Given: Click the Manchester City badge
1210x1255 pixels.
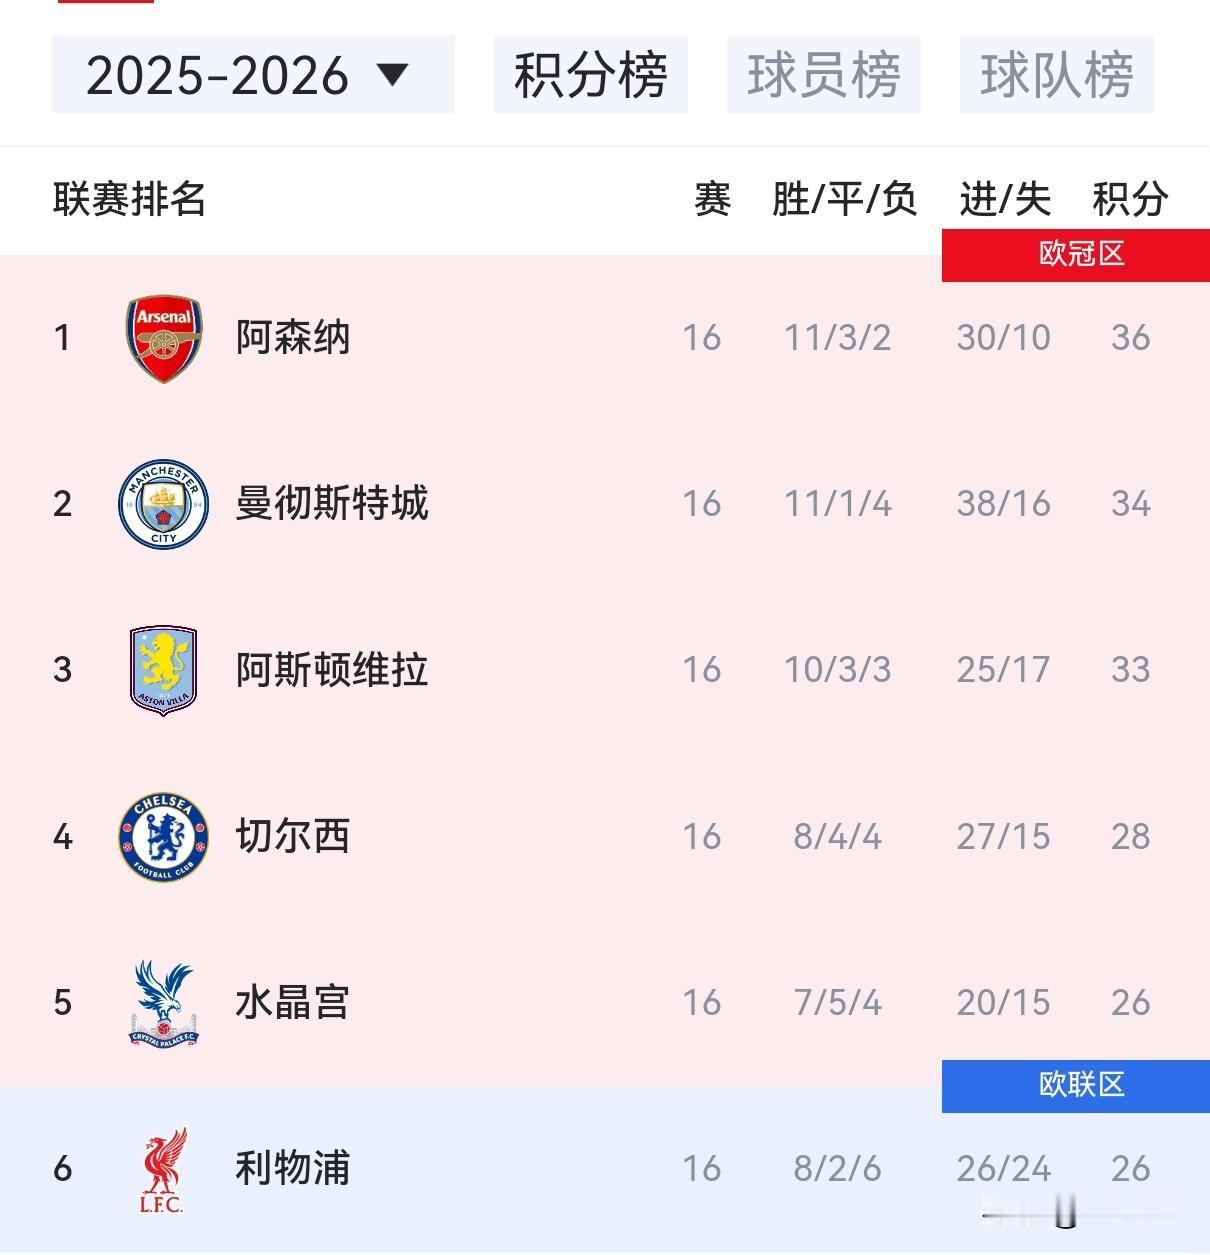Looking at the screenshot, I should 163,504.
